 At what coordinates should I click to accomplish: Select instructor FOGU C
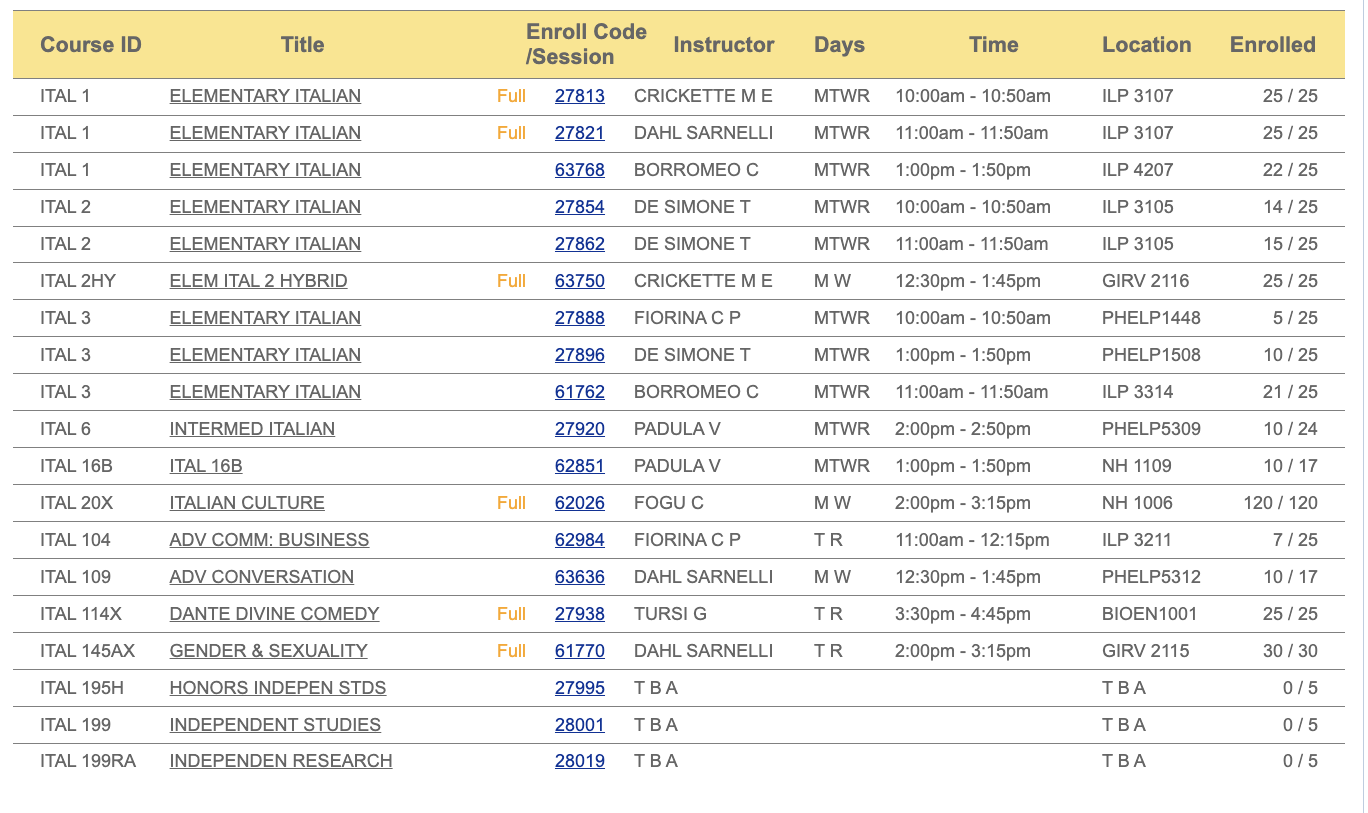pyautogui.click(x=669, y=503)
